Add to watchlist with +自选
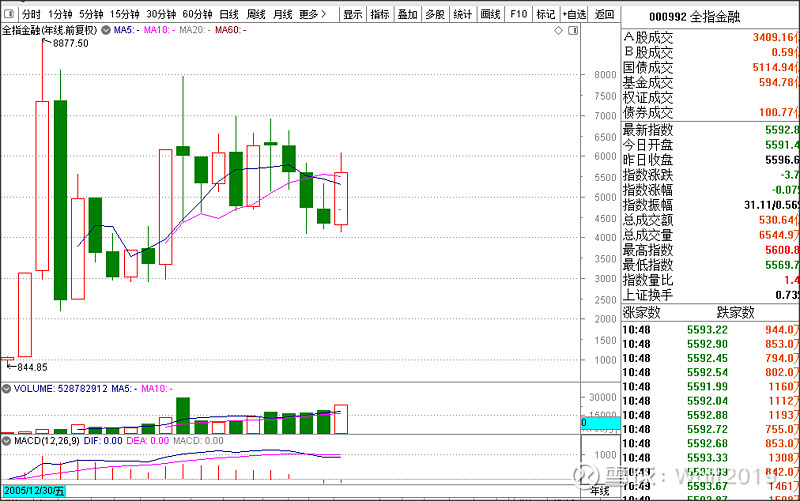800x501 pixels. pyautogui.click(x=574, y=14)
